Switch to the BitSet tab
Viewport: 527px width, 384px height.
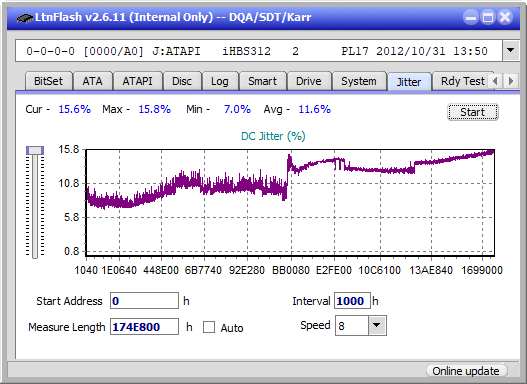click(x=48, y=81)
